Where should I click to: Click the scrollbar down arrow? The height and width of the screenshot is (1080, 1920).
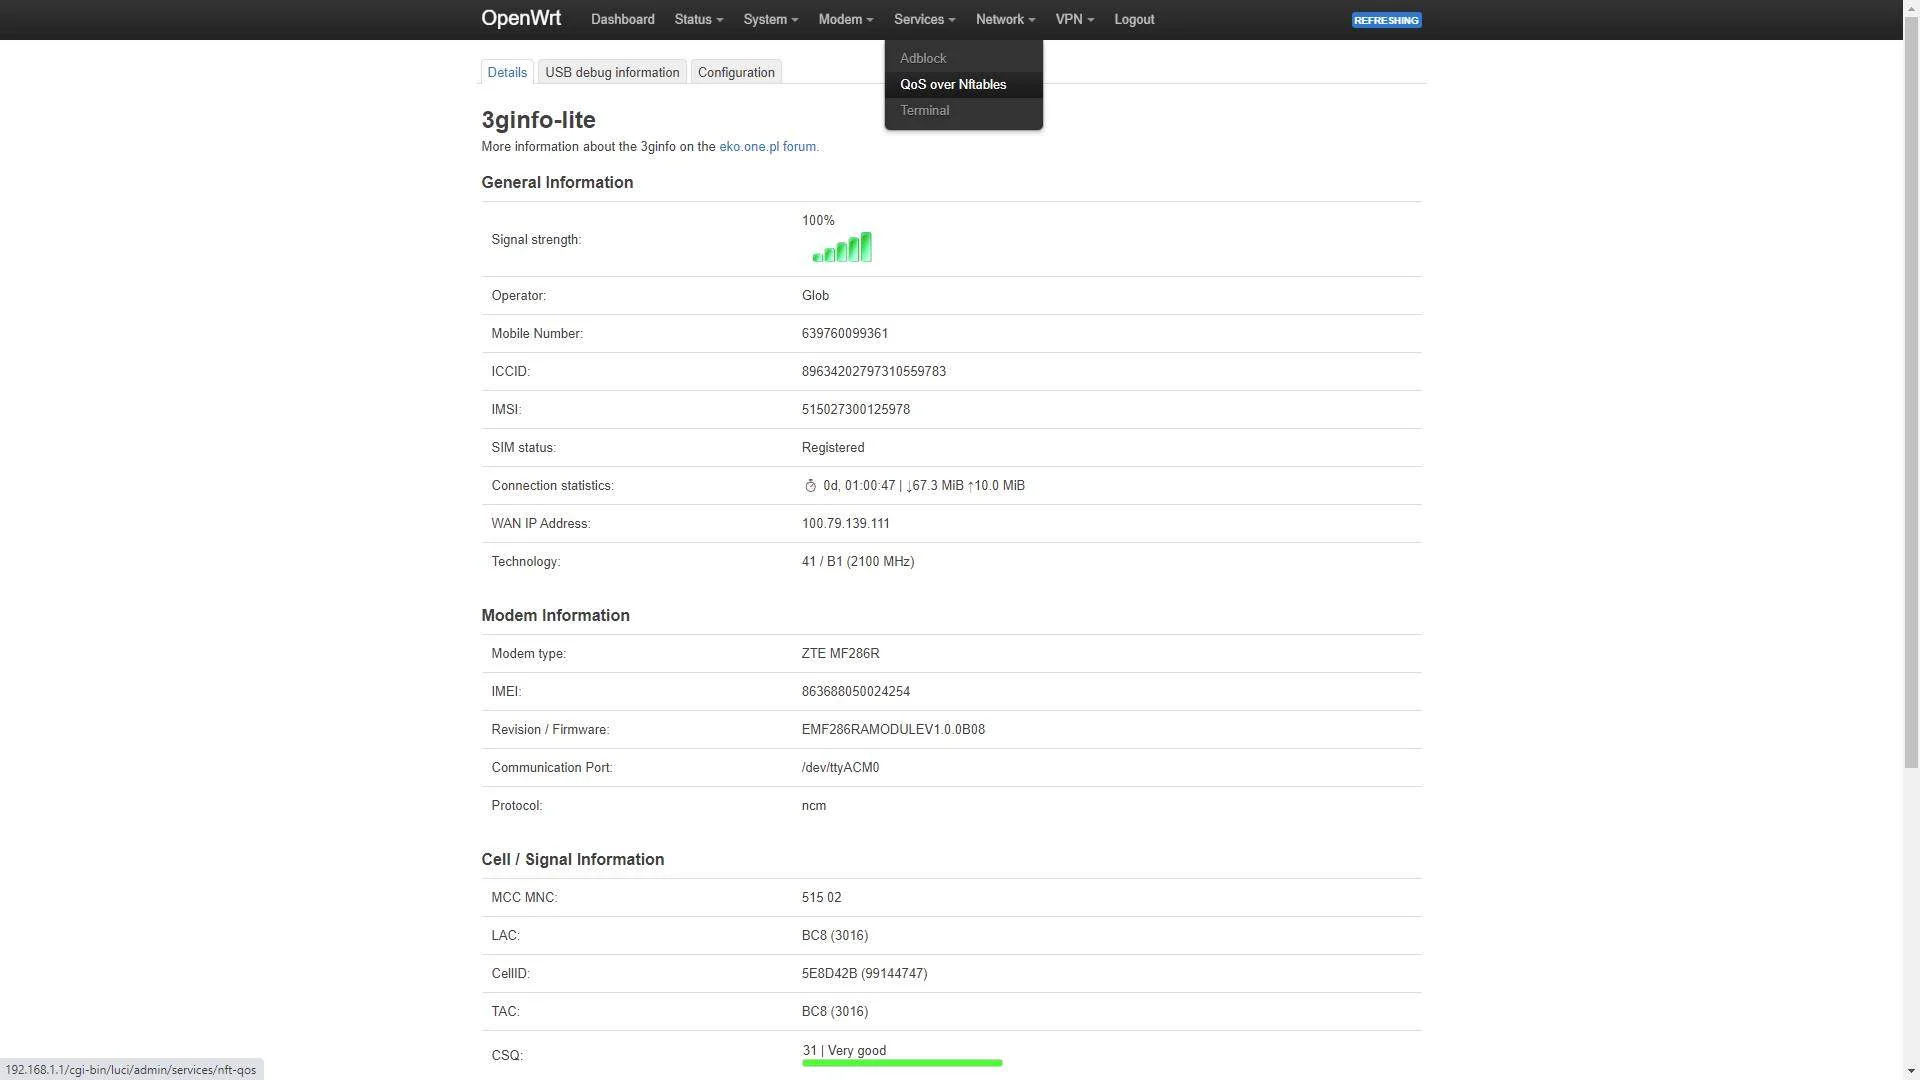[x=1911, y=1071]
